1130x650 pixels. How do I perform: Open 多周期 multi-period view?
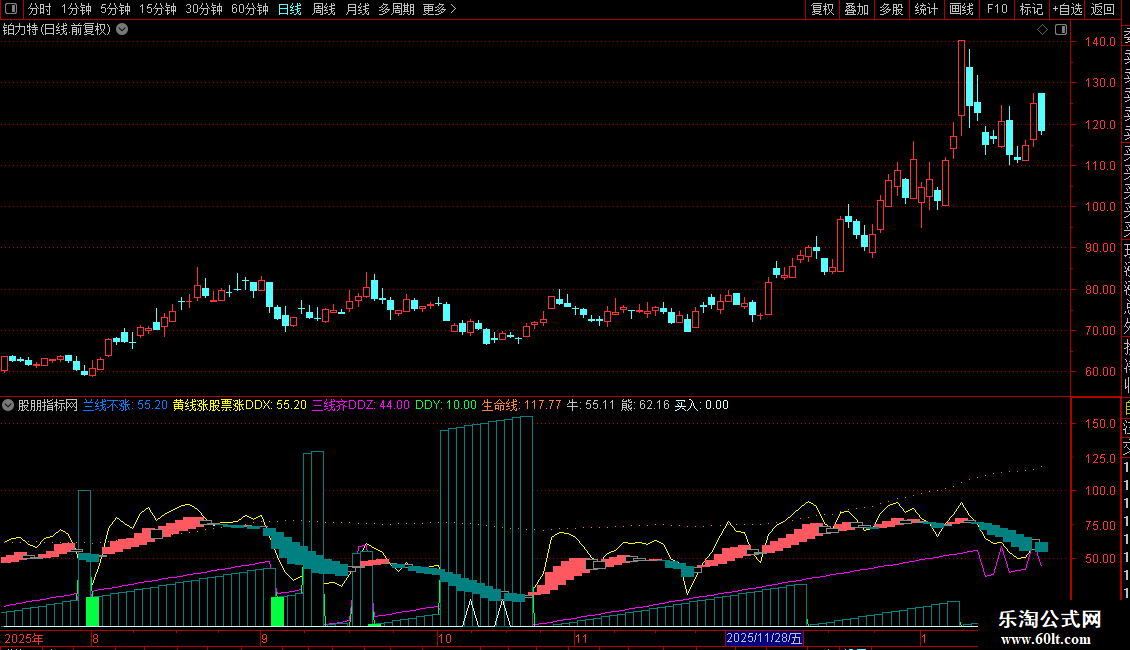(x=396, y=9)
